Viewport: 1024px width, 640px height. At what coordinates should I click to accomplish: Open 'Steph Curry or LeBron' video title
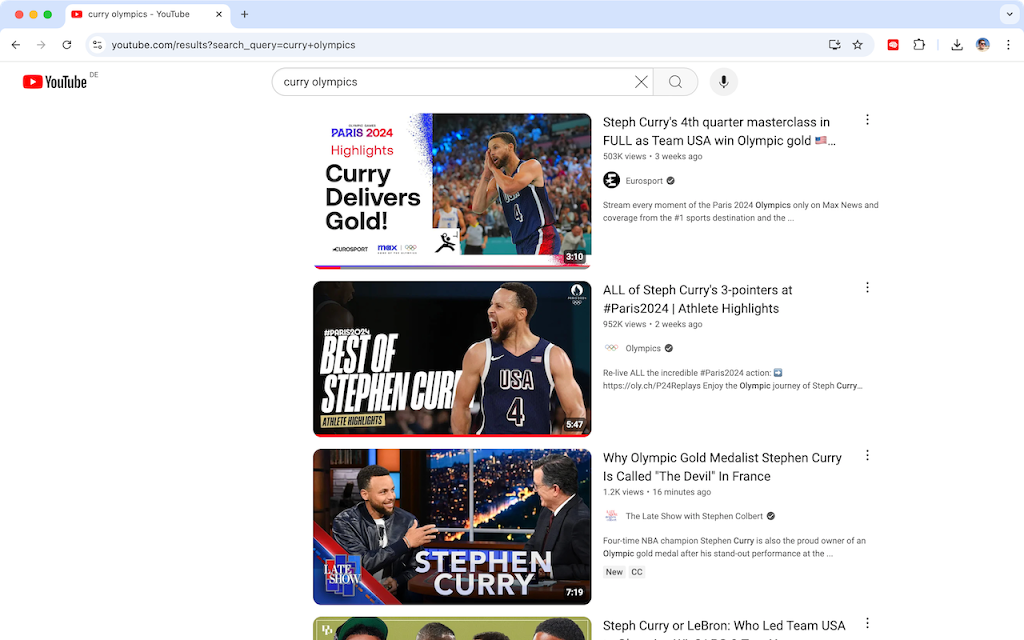(x=724, y=626)
